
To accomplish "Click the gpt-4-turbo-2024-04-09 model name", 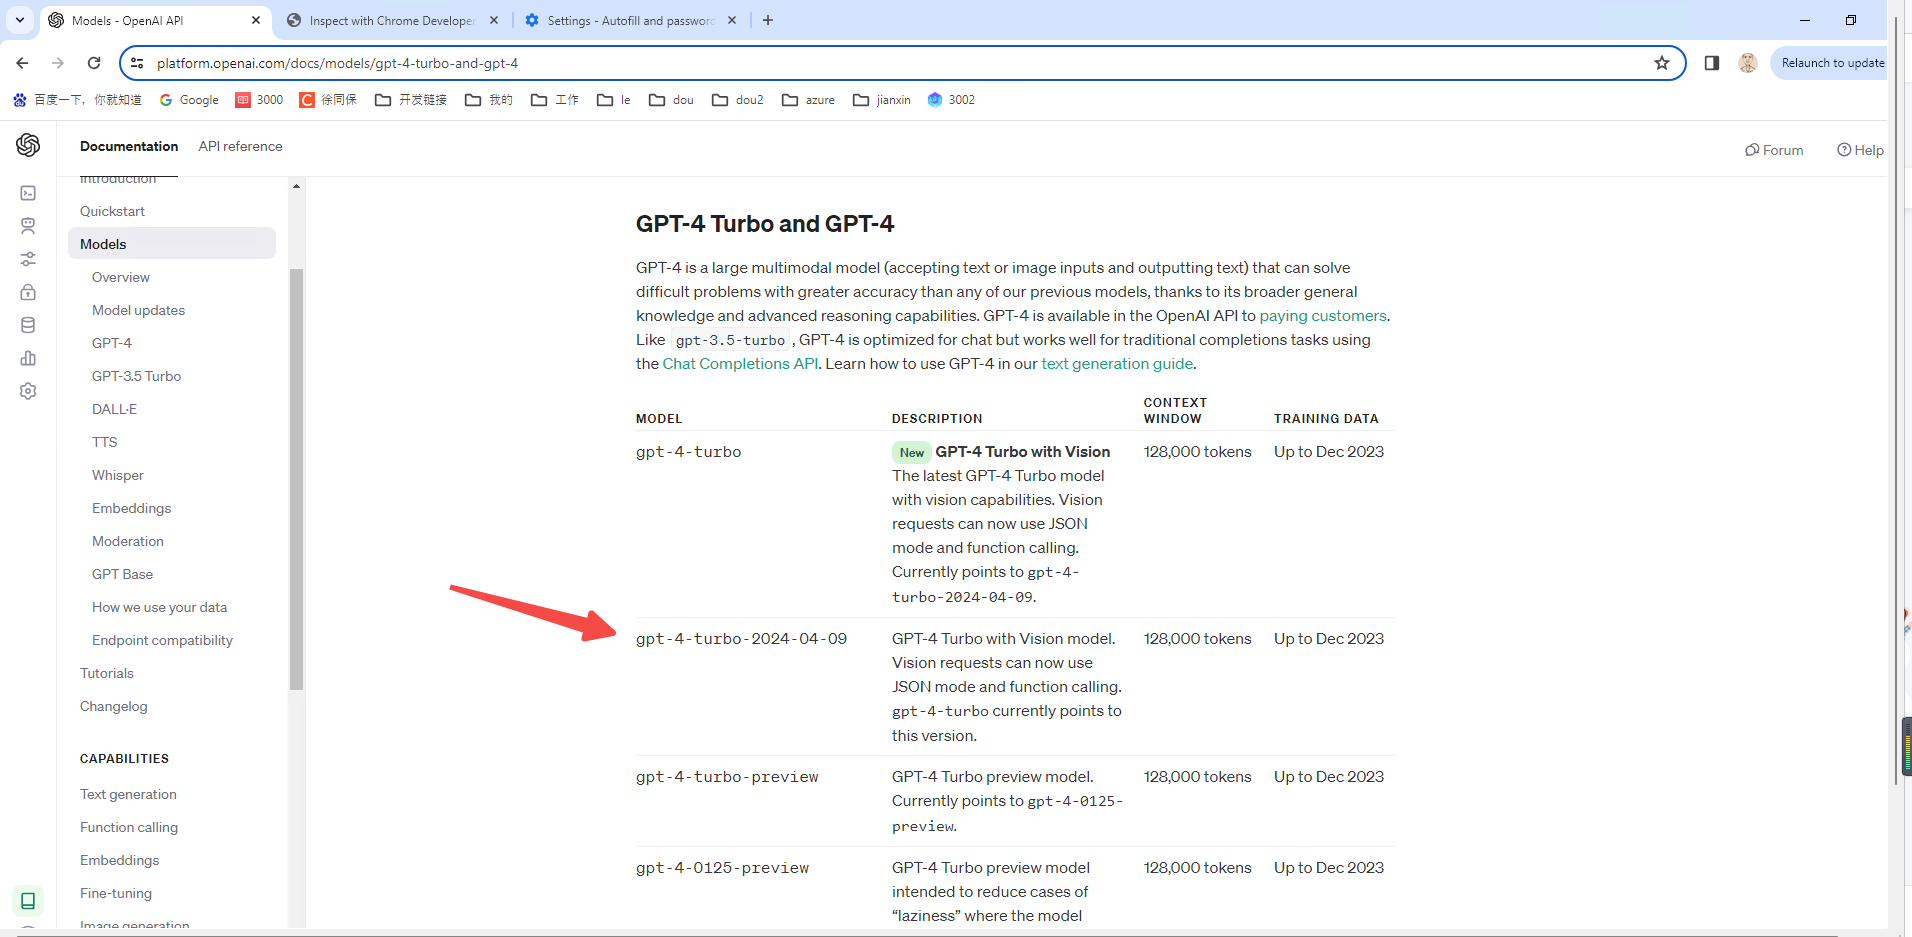I will coord(741,639).
